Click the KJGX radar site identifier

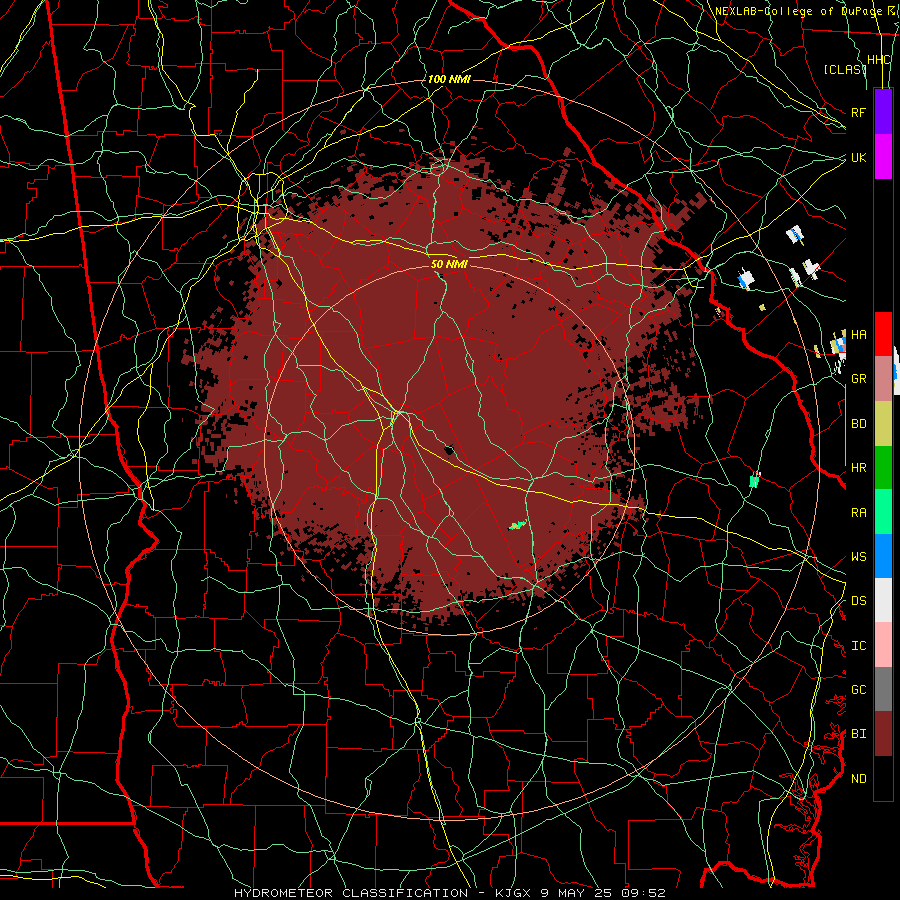514,893
